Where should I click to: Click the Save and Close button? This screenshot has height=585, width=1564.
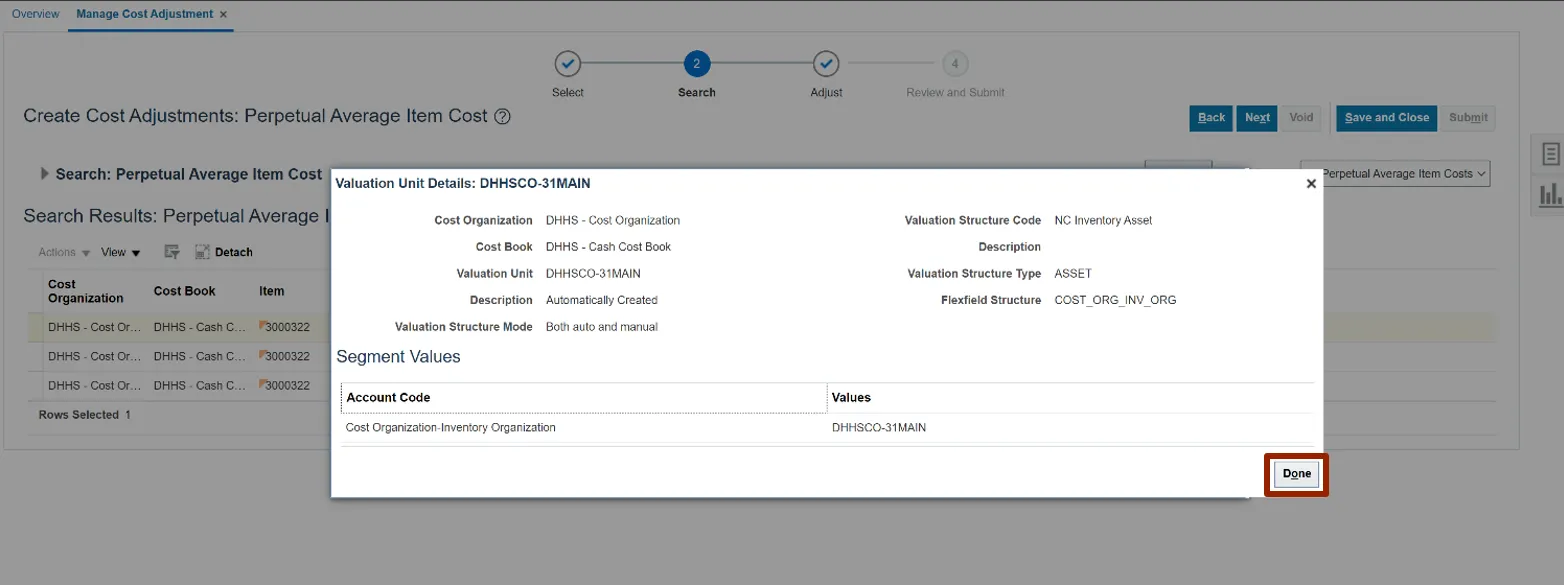[1386, 118]
